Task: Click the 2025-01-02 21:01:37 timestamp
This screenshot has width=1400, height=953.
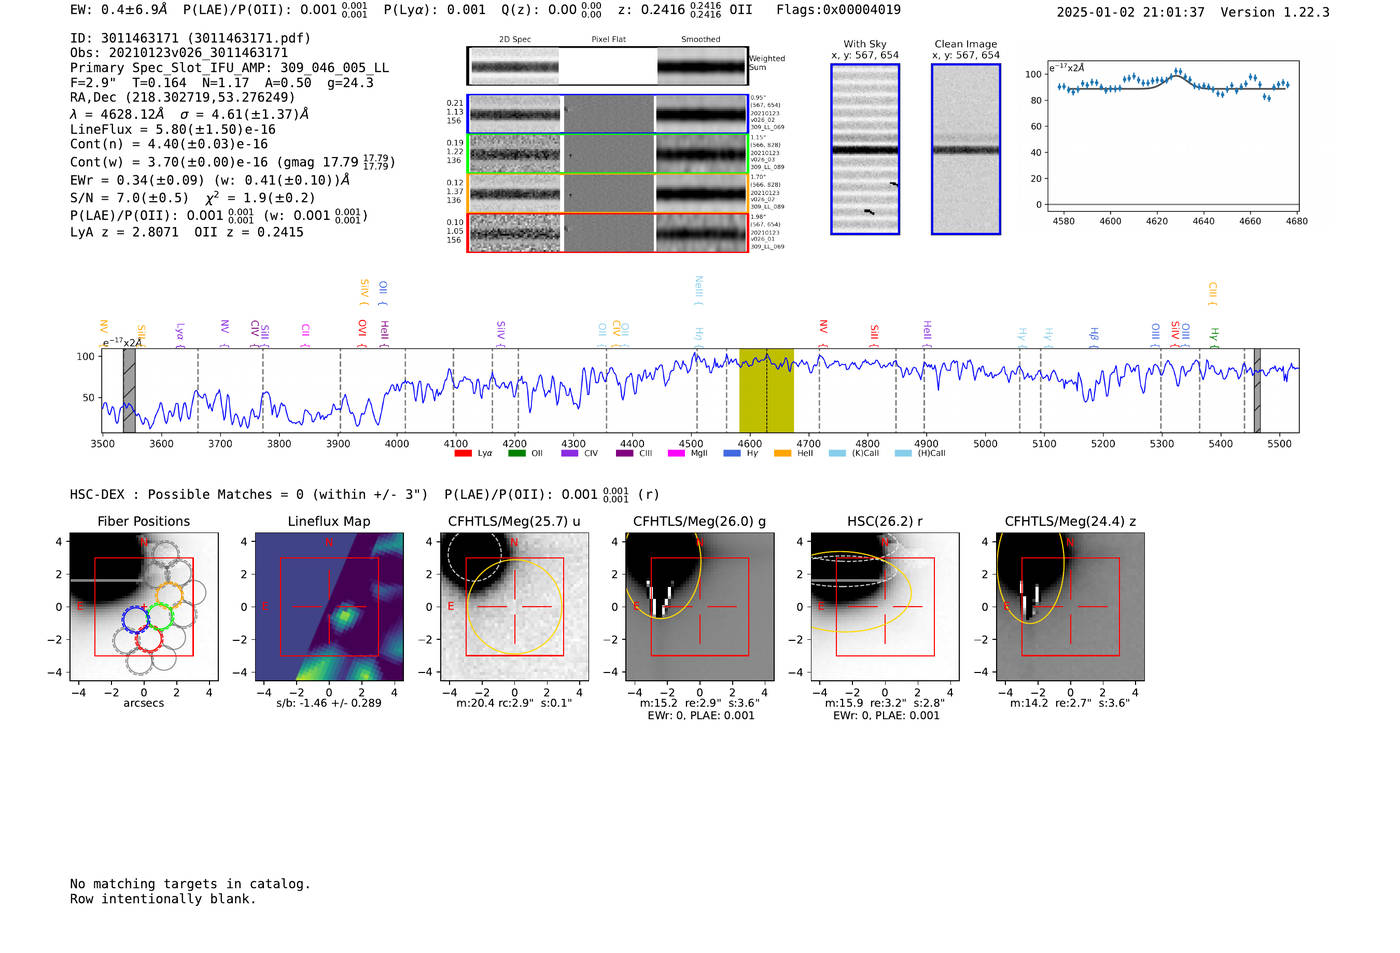Action: tap(1130, 12)
